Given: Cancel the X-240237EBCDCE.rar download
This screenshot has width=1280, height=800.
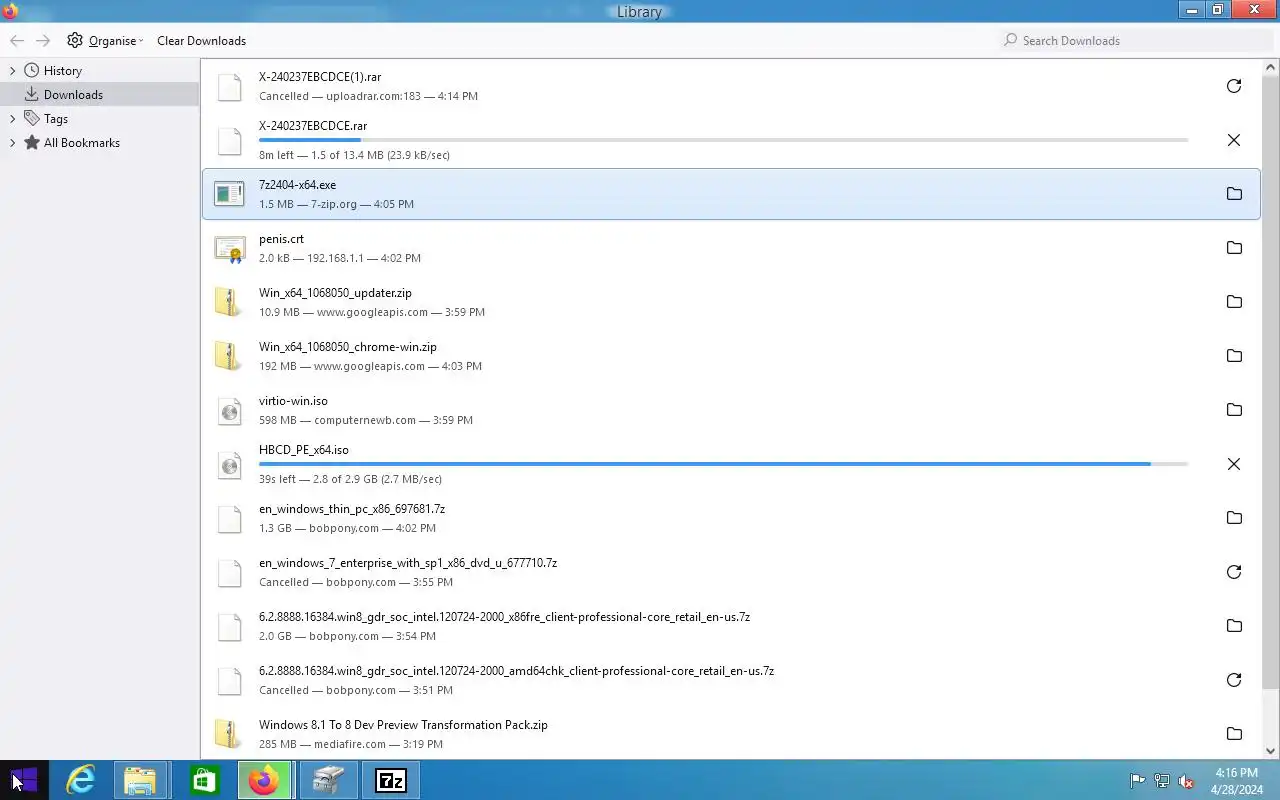Looking at the screenshot, I should (x=1234, y=140).
